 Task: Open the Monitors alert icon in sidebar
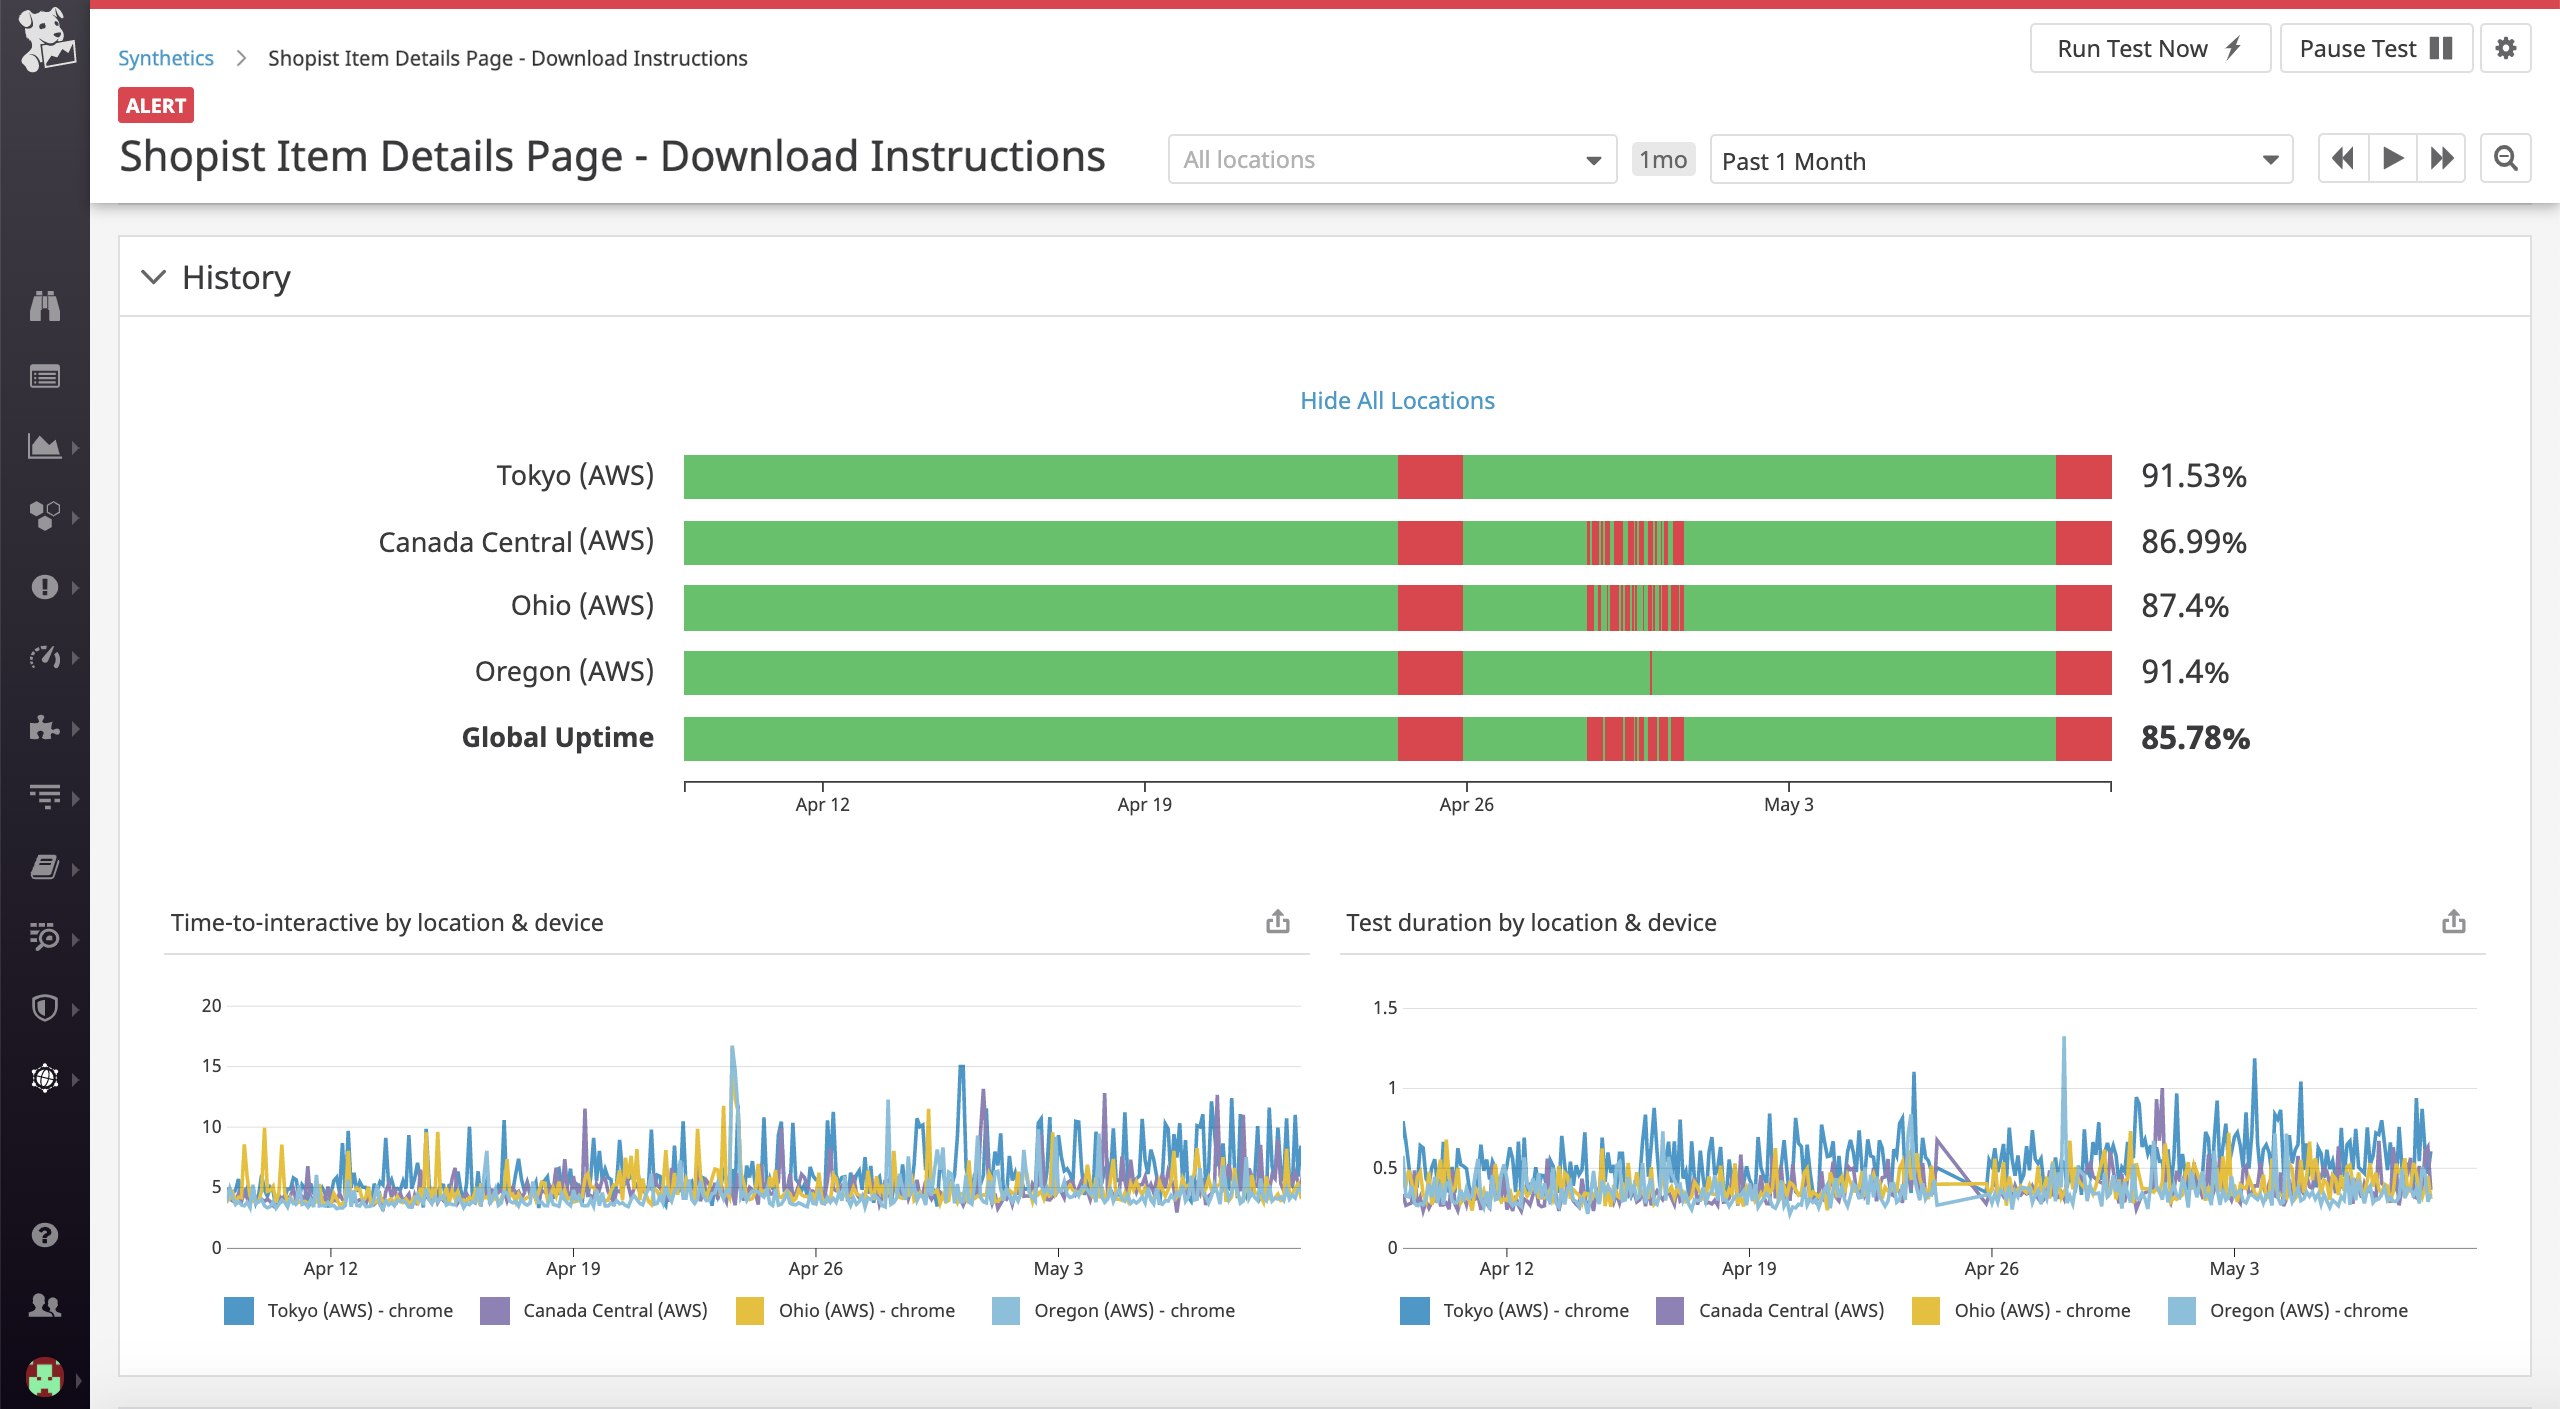[44, 586]
